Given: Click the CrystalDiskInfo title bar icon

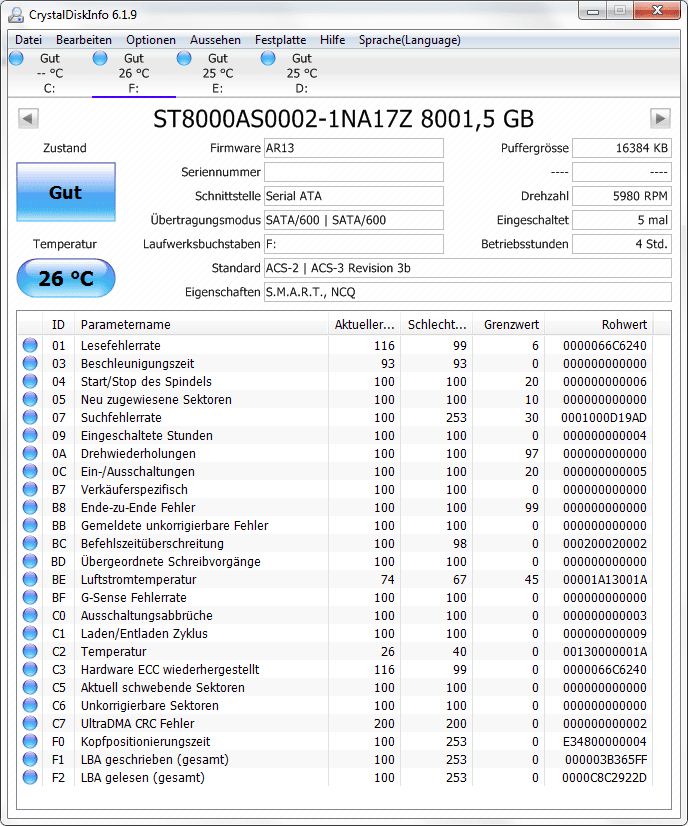Looking at the screenshot, I should coord(16,15).
